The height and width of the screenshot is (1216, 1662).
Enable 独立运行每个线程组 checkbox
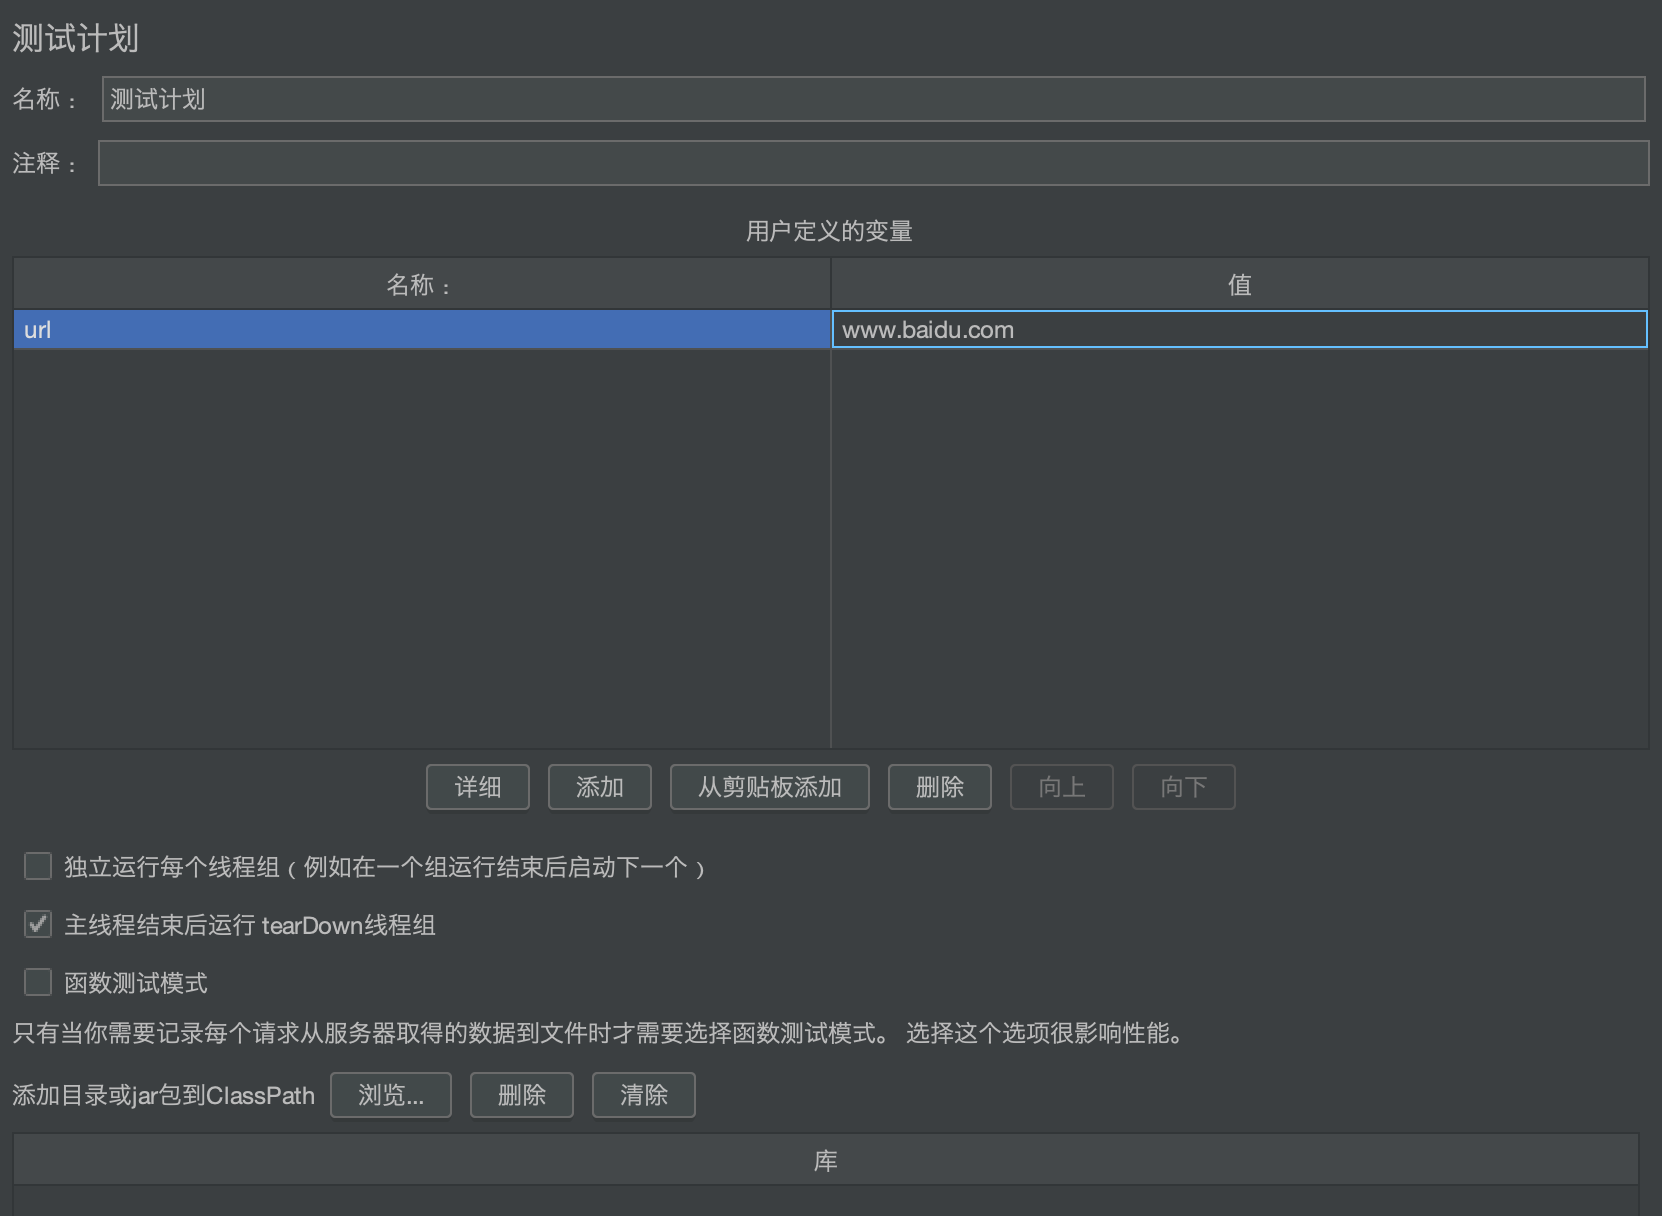coord(38,866)
